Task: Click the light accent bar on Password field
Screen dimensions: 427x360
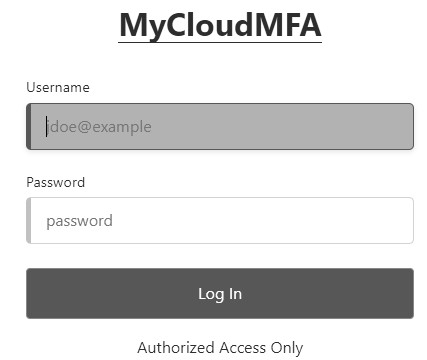Action: pyautogui.click(x=29, y=221)
